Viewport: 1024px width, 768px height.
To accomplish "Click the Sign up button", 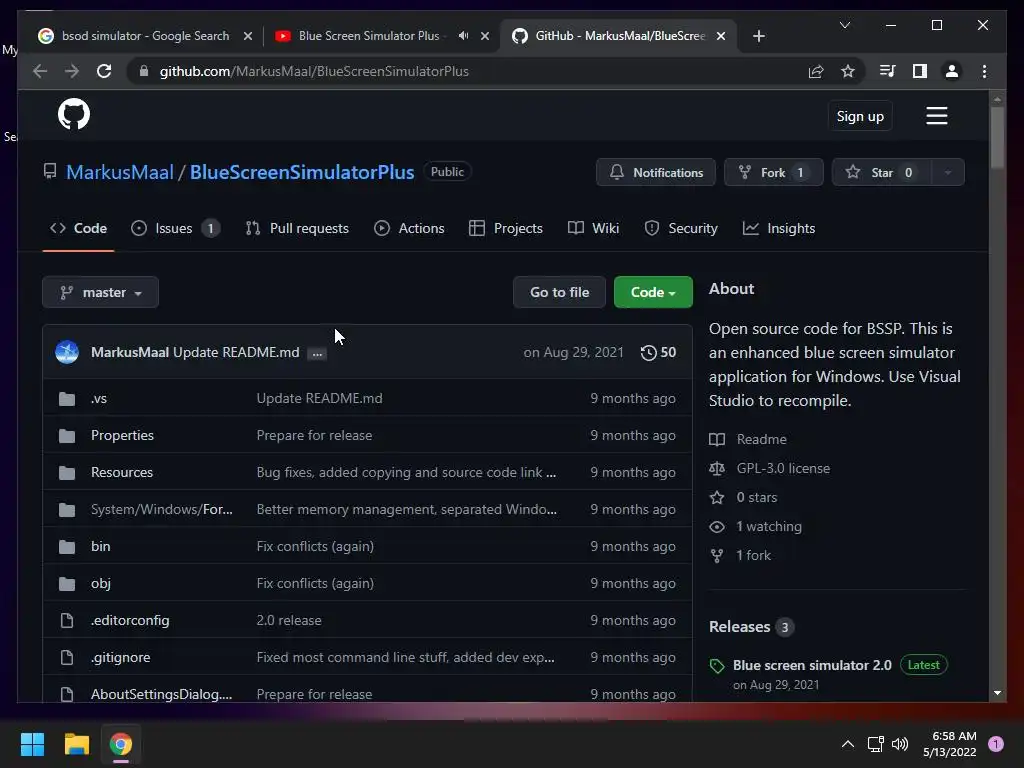I will click(860, 116).
